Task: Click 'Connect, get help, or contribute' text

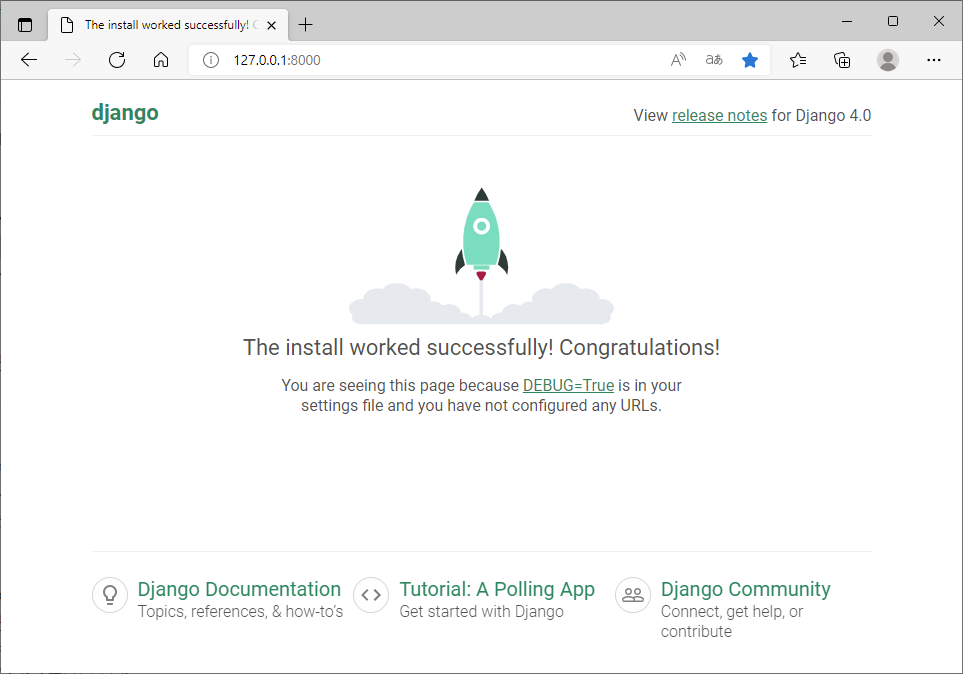Action: pos(731,621)
